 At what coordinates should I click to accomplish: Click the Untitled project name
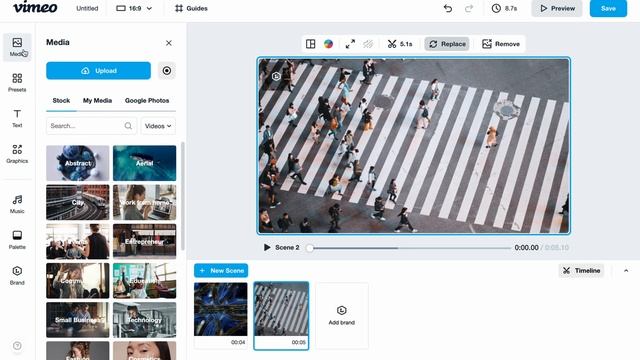(x=87, y=8)
